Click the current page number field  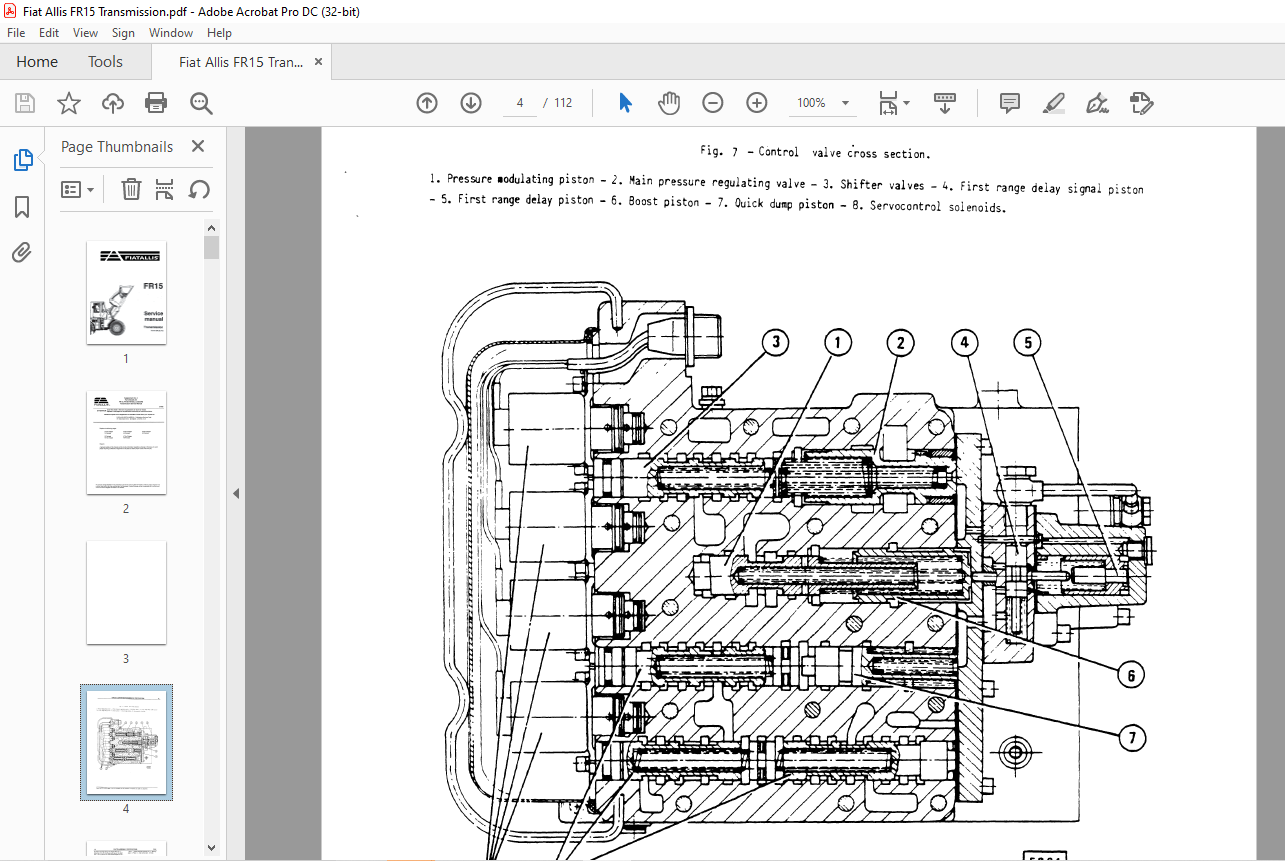point(520,103)
